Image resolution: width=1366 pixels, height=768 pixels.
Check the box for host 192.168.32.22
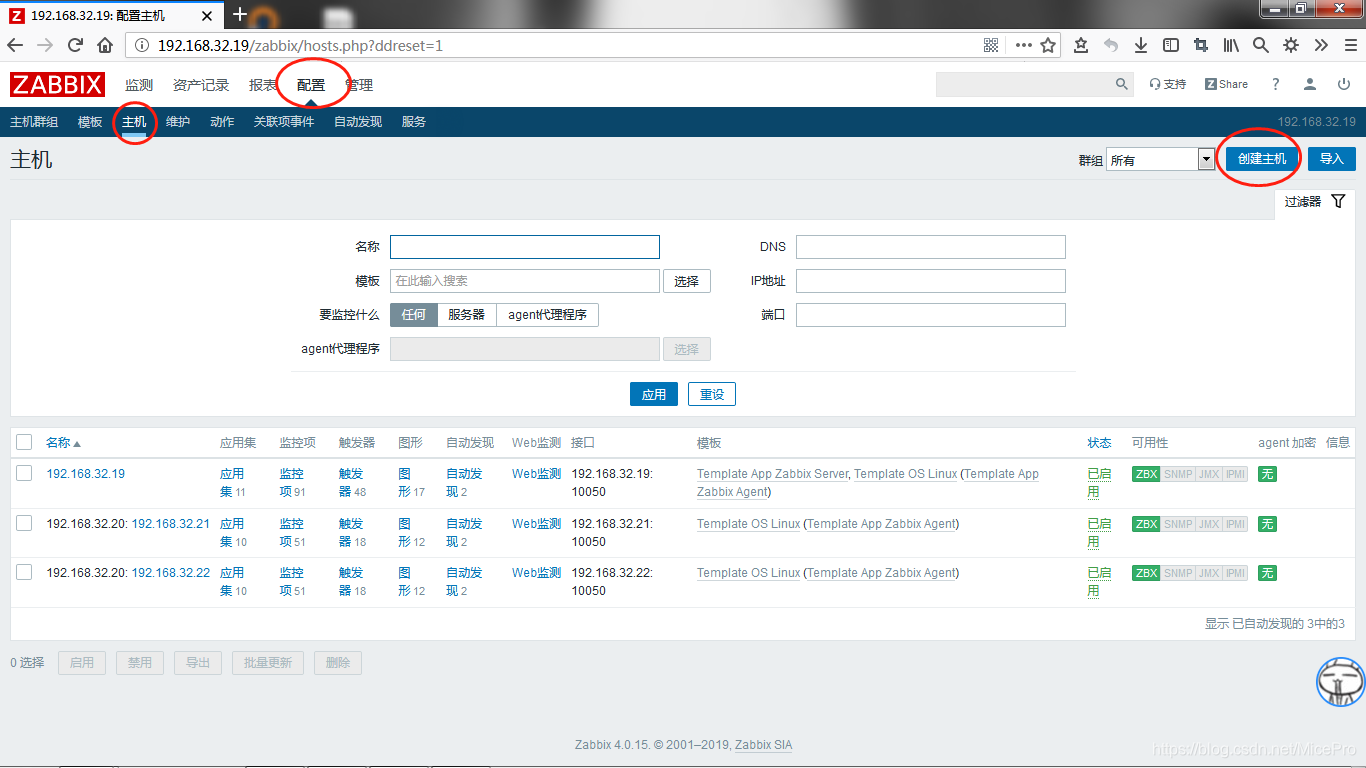24,572
